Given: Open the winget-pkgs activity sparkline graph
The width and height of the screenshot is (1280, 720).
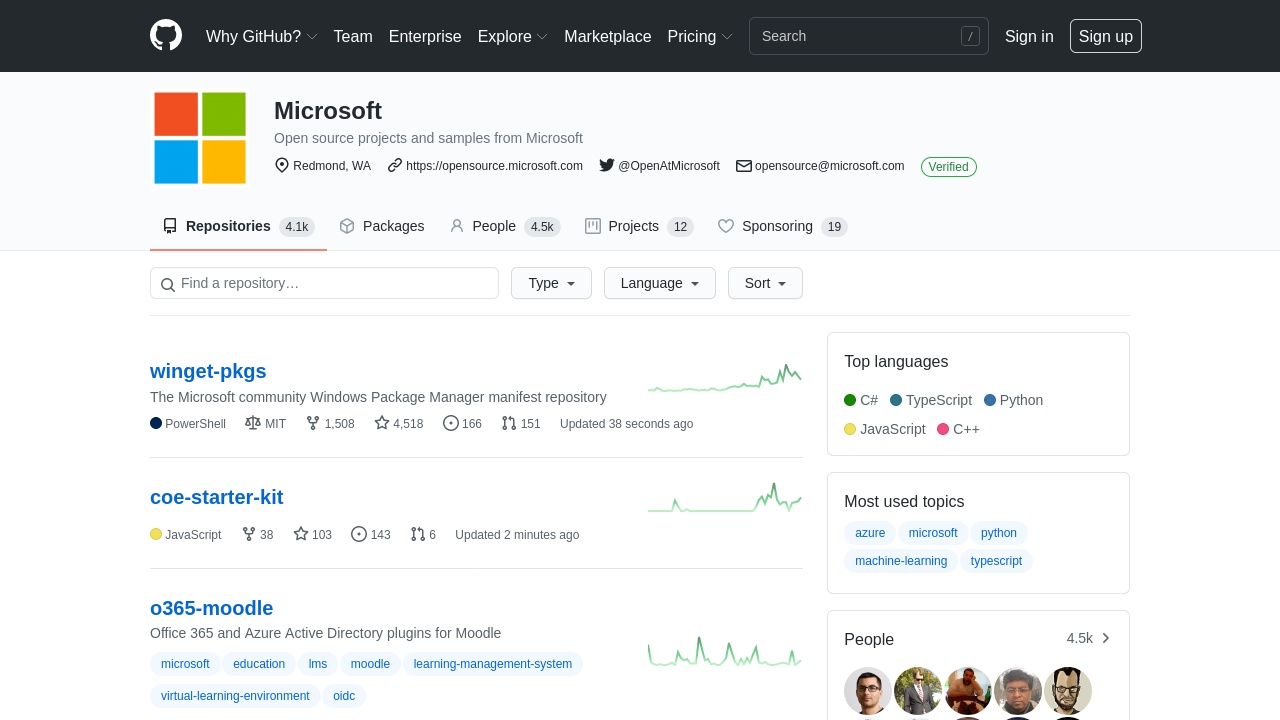Looking at the screenshot, I should click(x=725, y=379).
